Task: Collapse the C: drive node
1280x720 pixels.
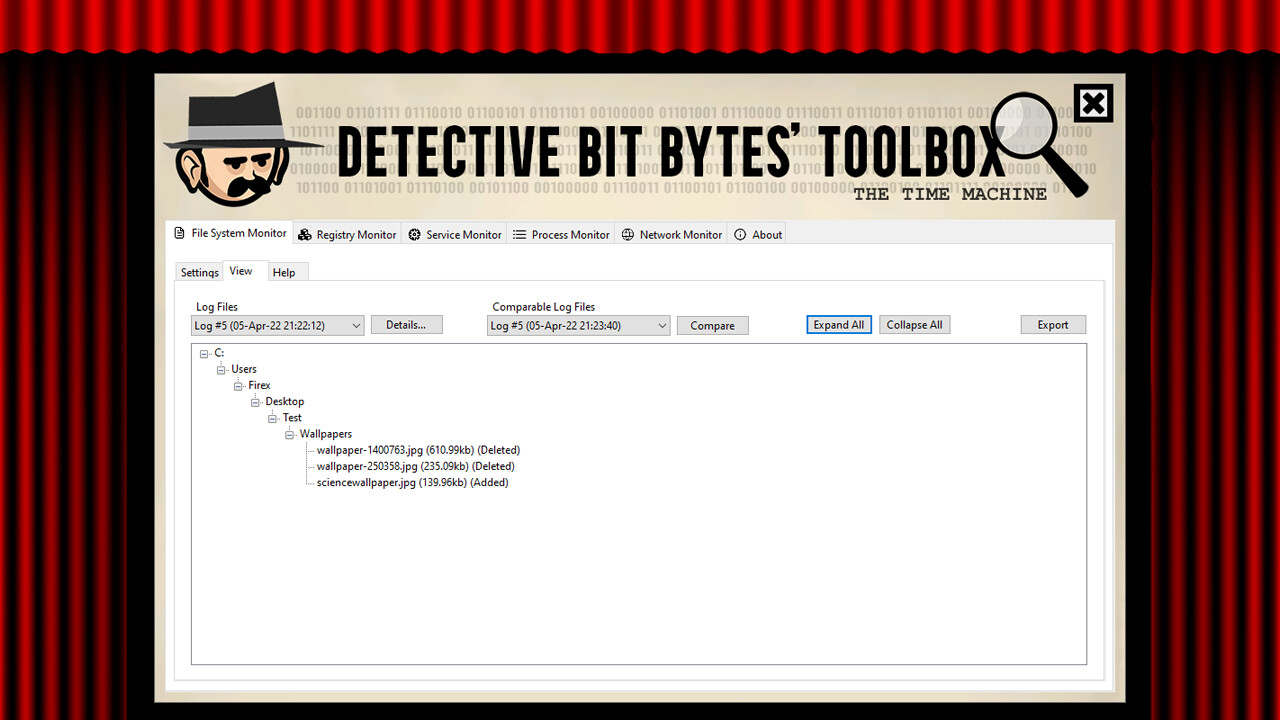Action: point(204,353)
